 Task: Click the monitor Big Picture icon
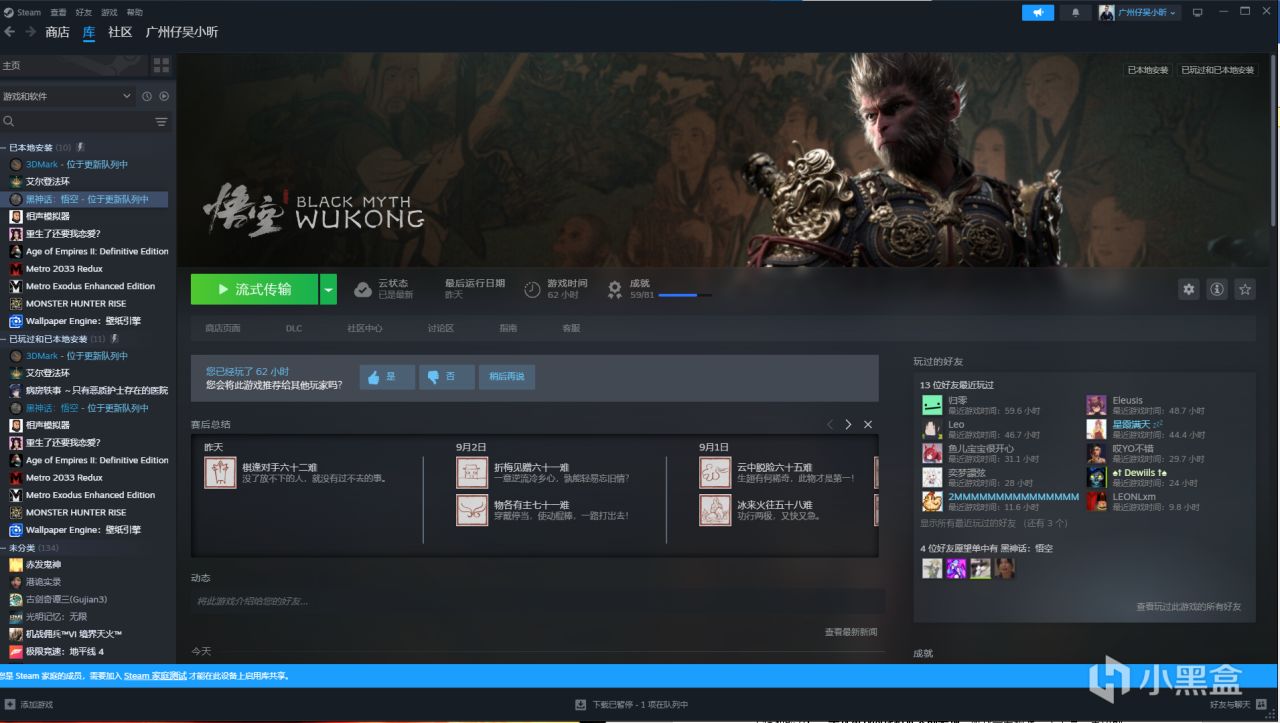point(1197,12)
